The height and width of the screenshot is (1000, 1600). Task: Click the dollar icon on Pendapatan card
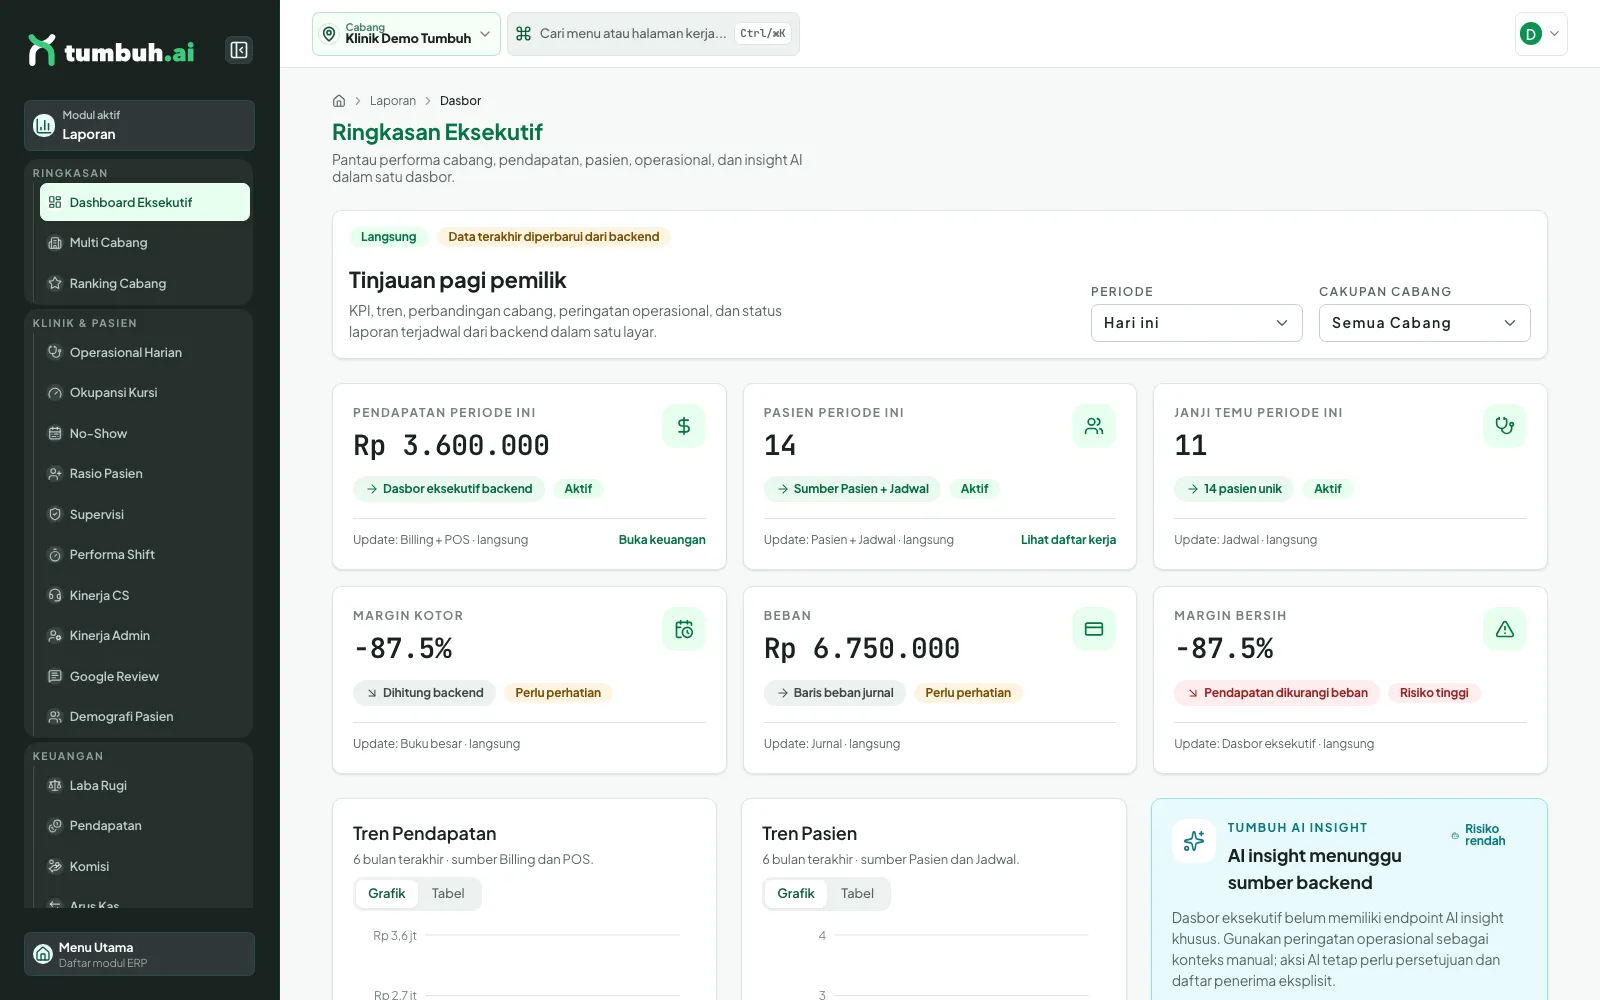tap(684, 426)
